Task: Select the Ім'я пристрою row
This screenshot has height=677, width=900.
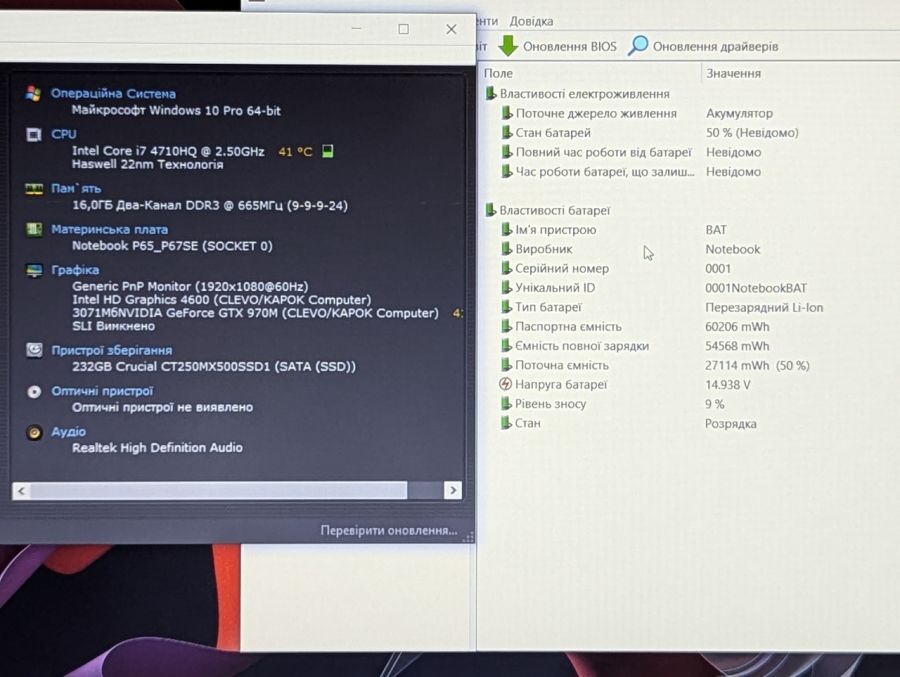Action: (x=689, y=230)
